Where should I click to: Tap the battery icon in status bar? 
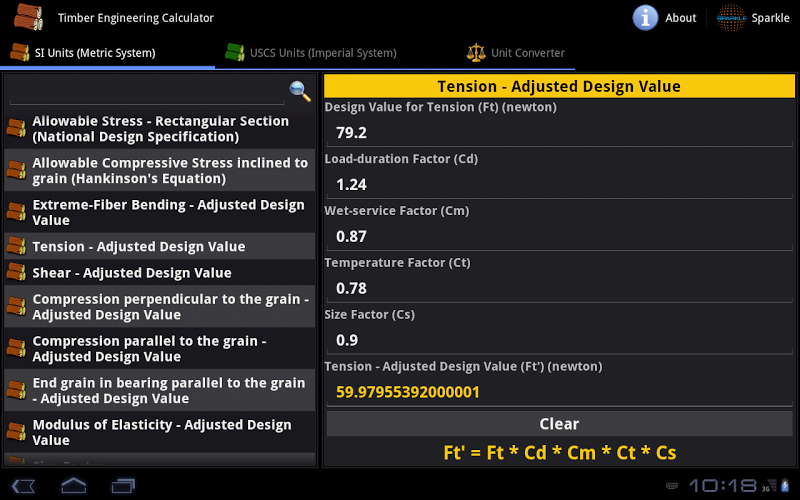pos(785,485)
